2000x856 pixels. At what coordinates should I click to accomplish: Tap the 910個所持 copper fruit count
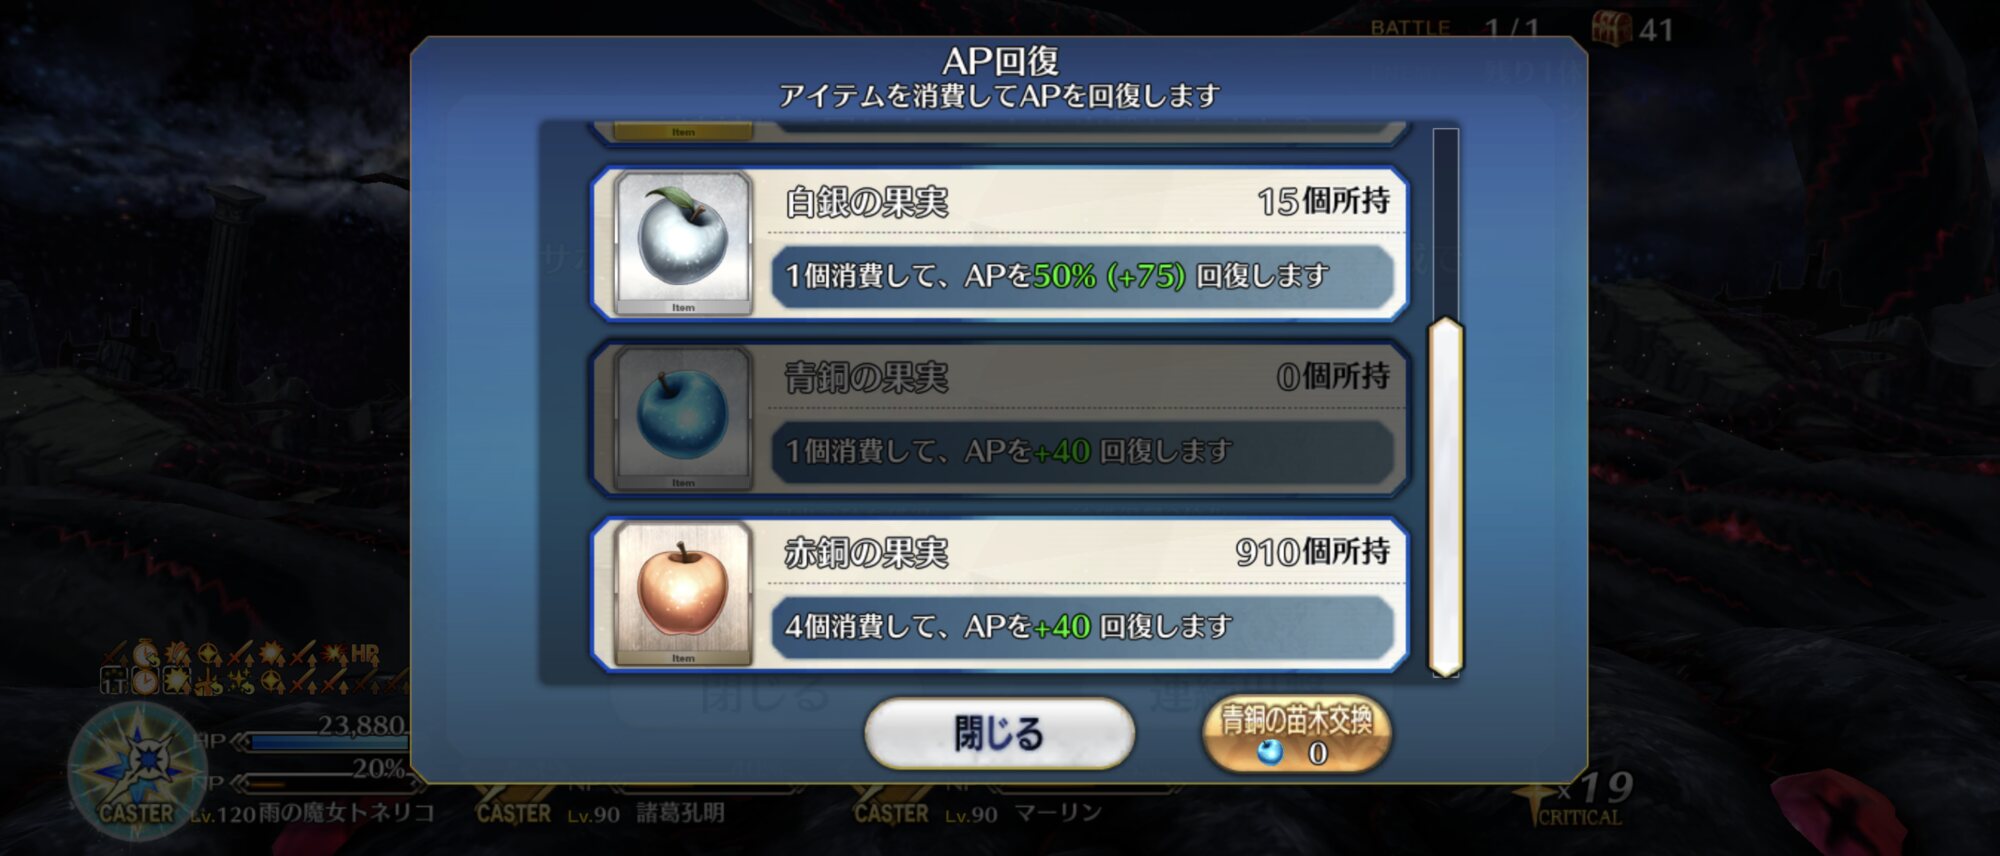[1312, 551]
